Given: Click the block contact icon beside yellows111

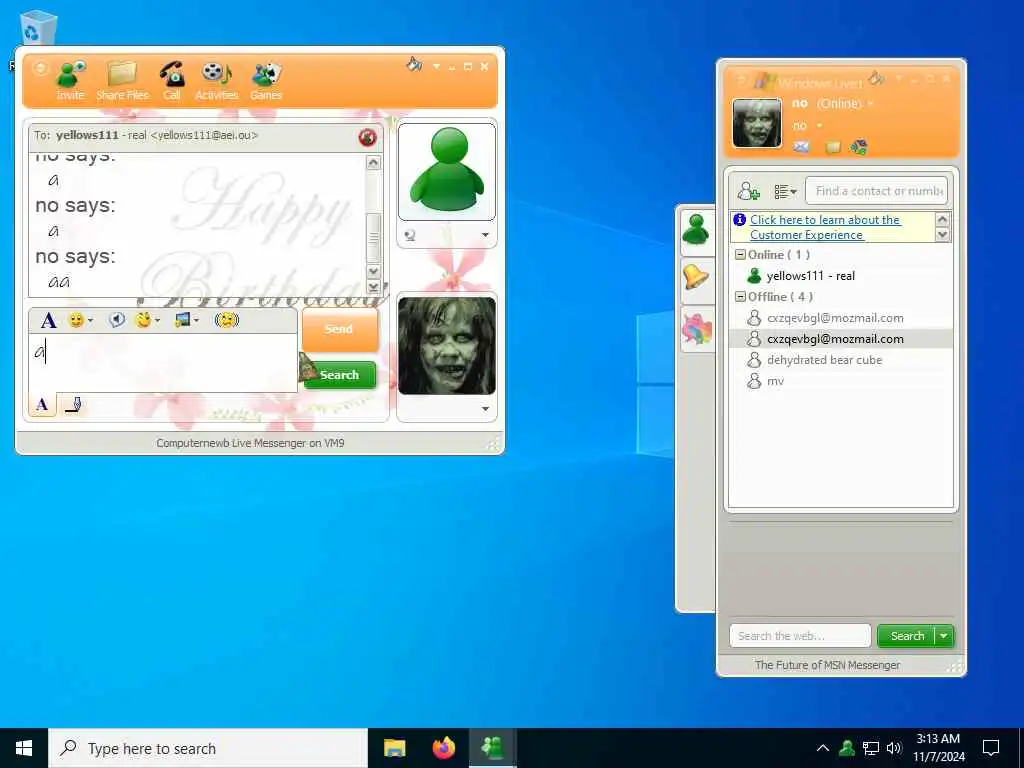Looking at the screenshot, I should (367, 137).
